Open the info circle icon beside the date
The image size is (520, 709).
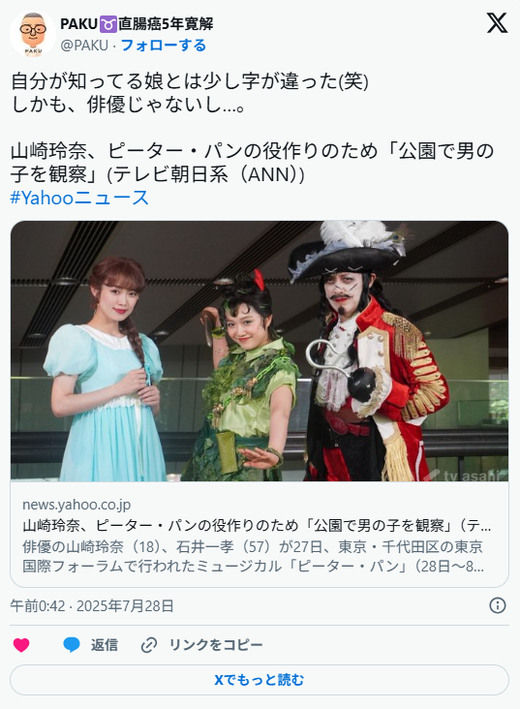(497, 605)
